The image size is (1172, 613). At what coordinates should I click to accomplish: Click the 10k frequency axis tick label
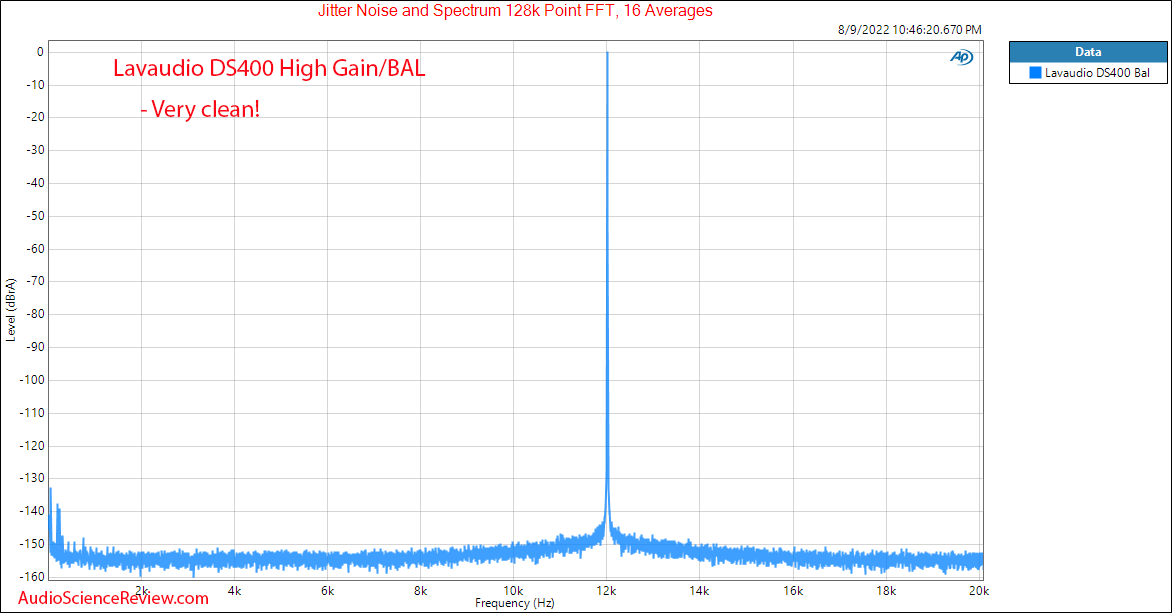pos(513,591)
